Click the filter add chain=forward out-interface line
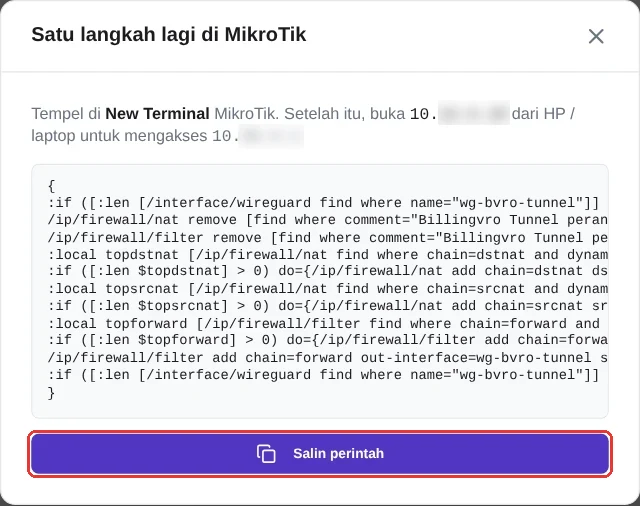The image size is (640, 506). point(327,358)
